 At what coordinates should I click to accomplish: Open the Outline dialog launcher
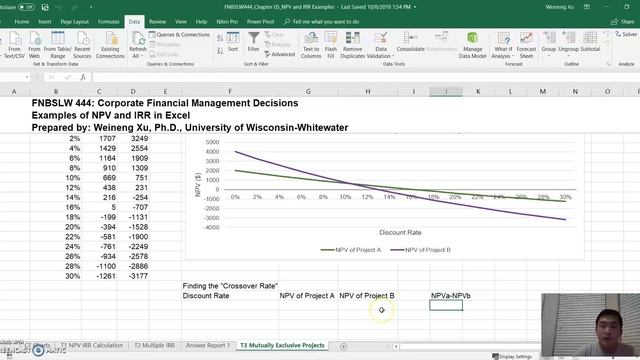pyautogui.click(x=608, y=64)
